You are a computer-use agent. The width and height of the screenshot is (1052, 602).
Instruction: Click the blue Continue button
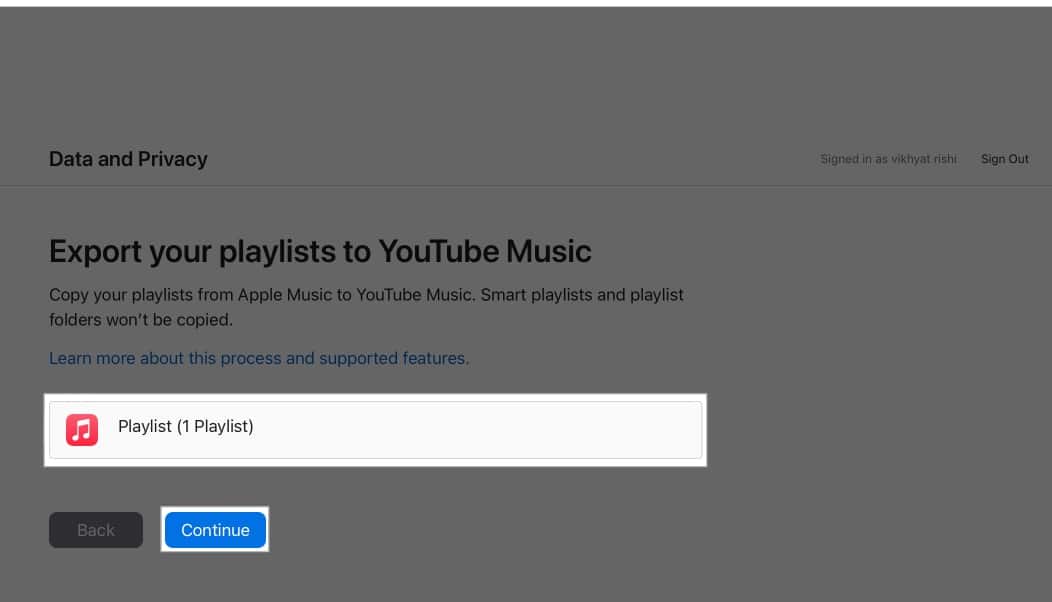(215, 530)
